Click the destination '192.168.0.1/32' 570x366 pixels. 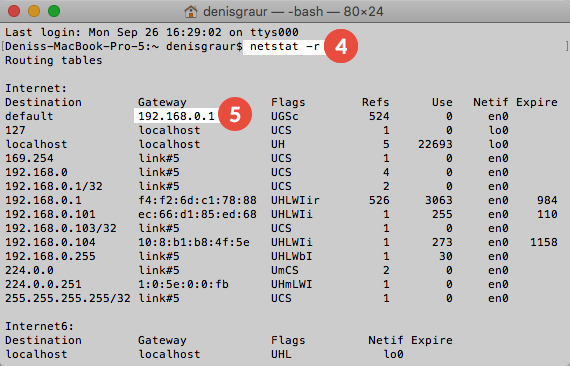click(x=54, y=186)
